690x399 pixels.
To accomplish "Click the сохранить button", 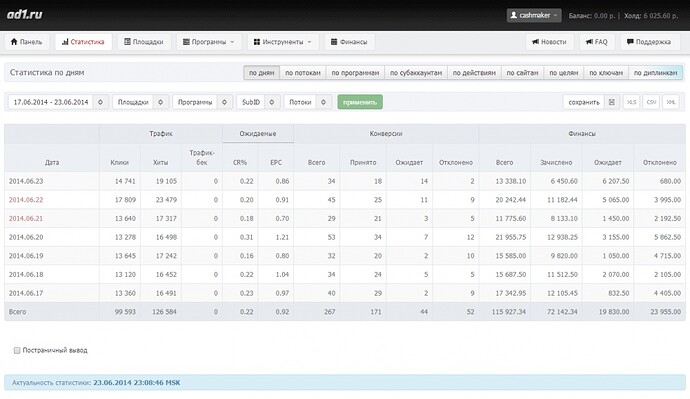I will 584,102.
